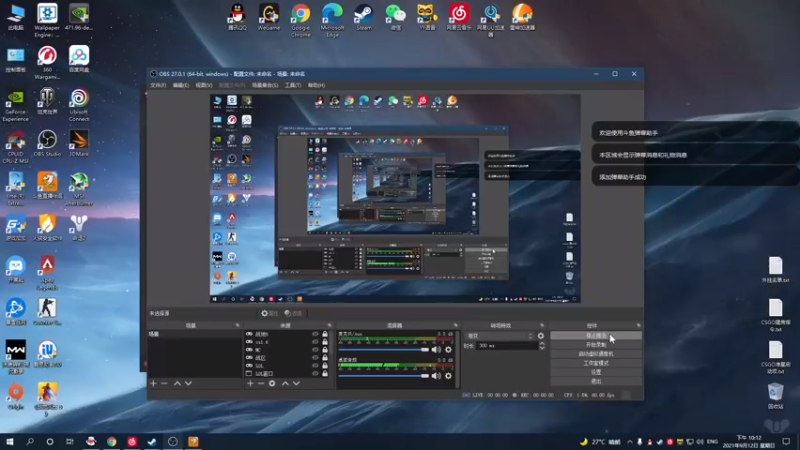
Task: Launch Steam from the desktop icons
Action: point(364,17)
